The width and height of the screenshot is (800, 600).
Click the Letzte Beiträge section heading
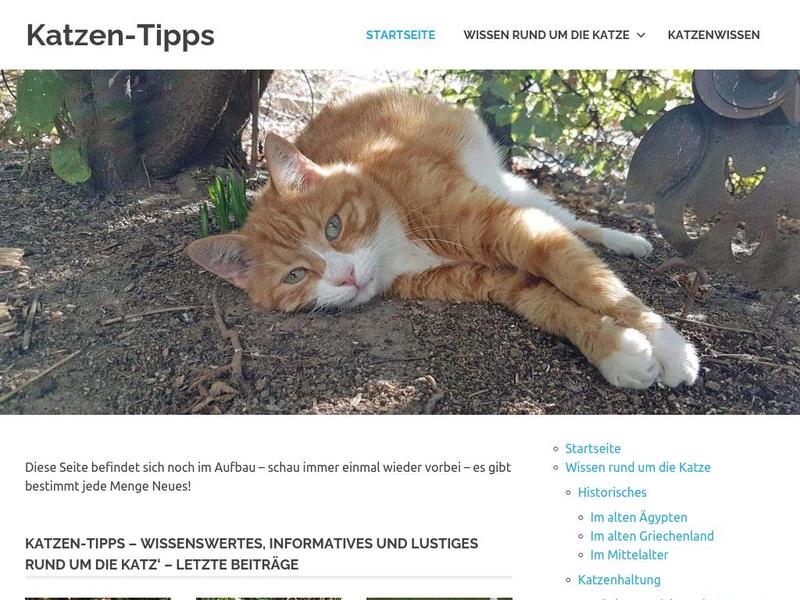point(252,554)
